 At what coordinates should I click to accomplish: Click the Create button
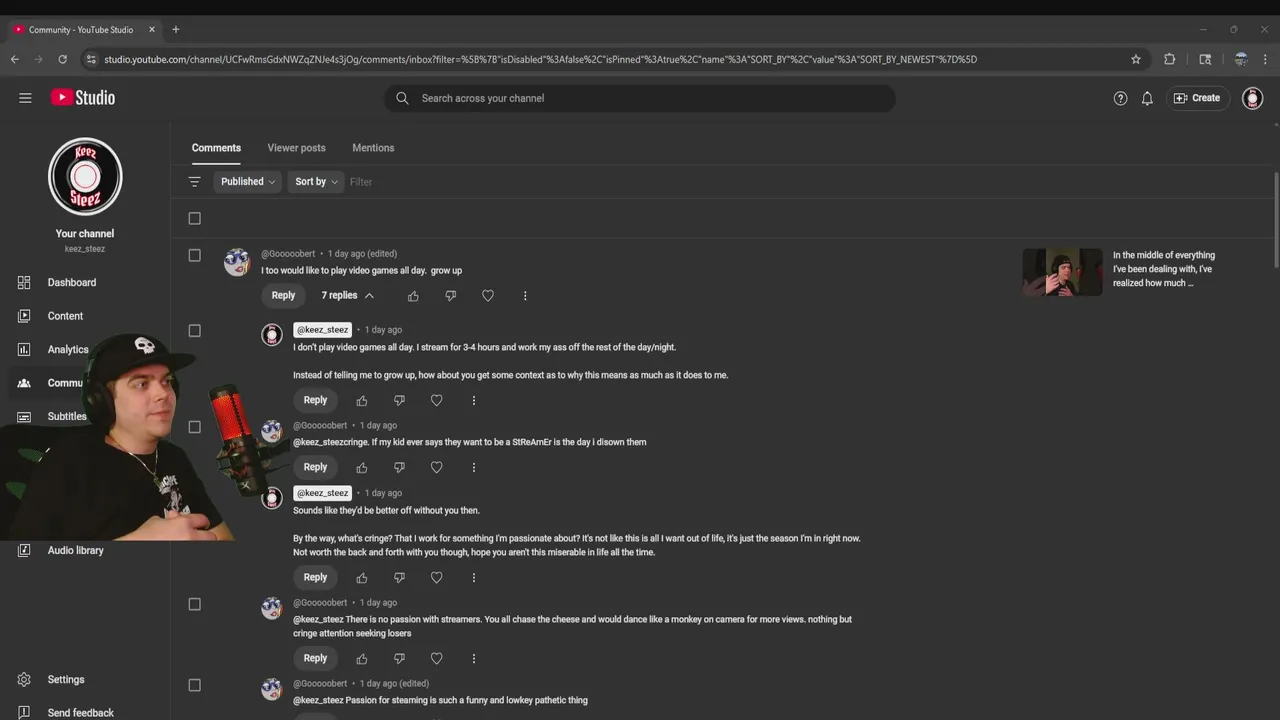1197,98
